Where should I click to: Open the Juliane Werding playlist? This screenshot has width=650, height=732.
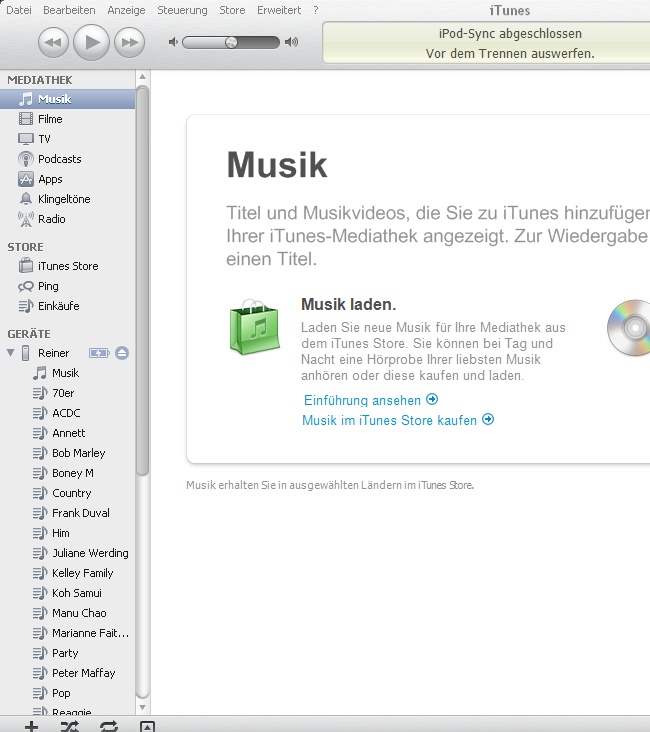(x=68, y=553)
